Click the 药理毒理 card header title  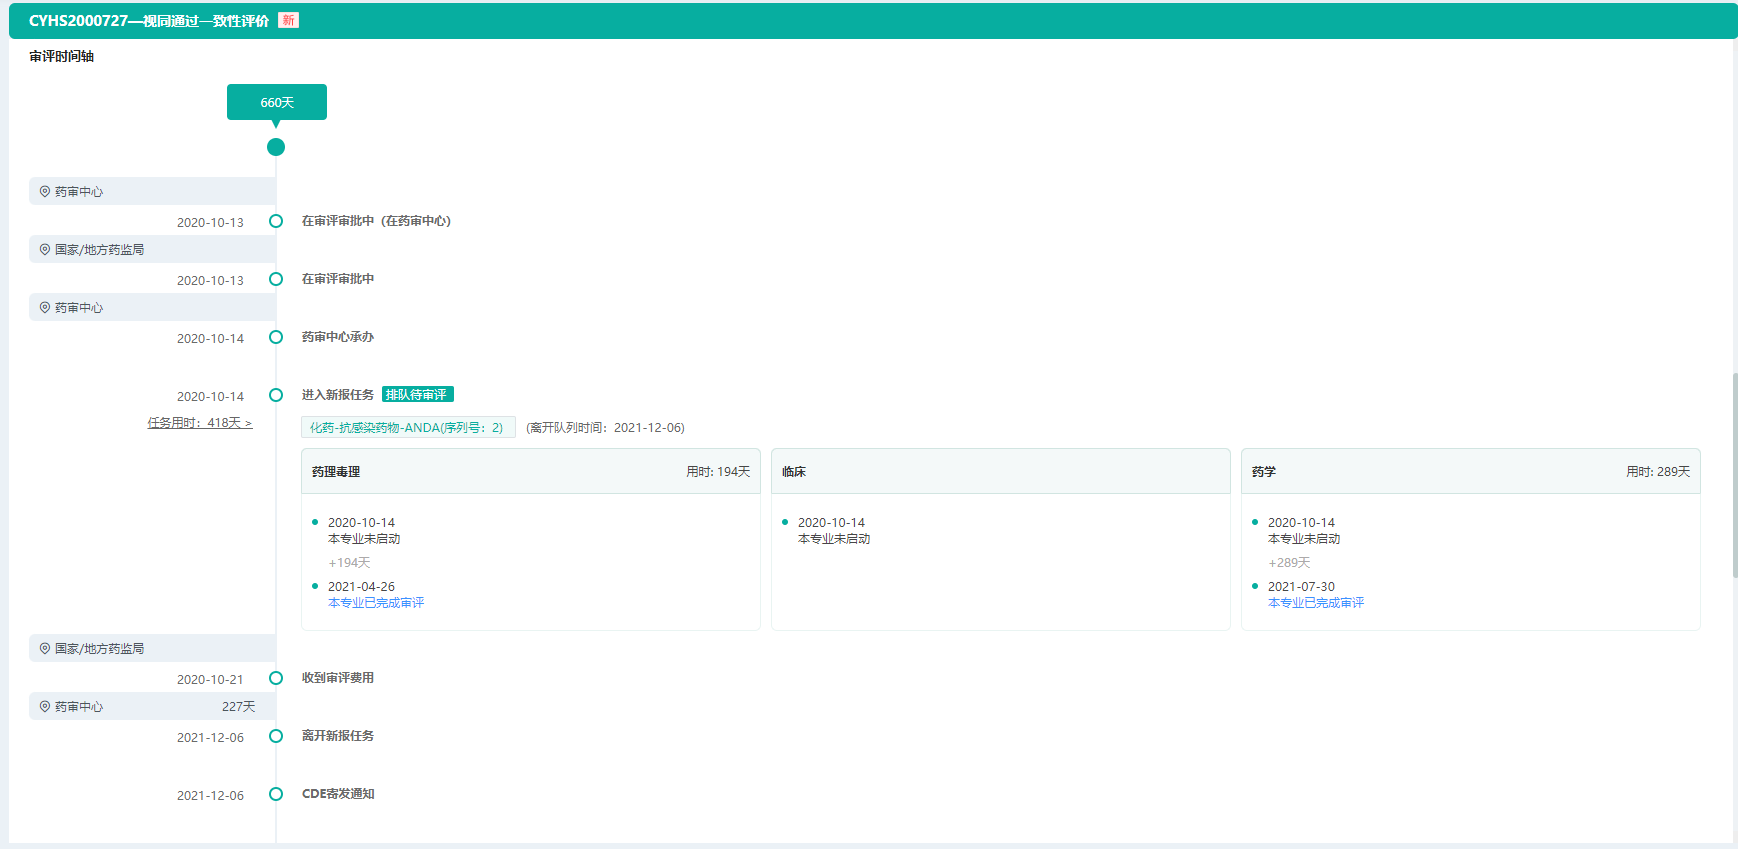point(336,472)
